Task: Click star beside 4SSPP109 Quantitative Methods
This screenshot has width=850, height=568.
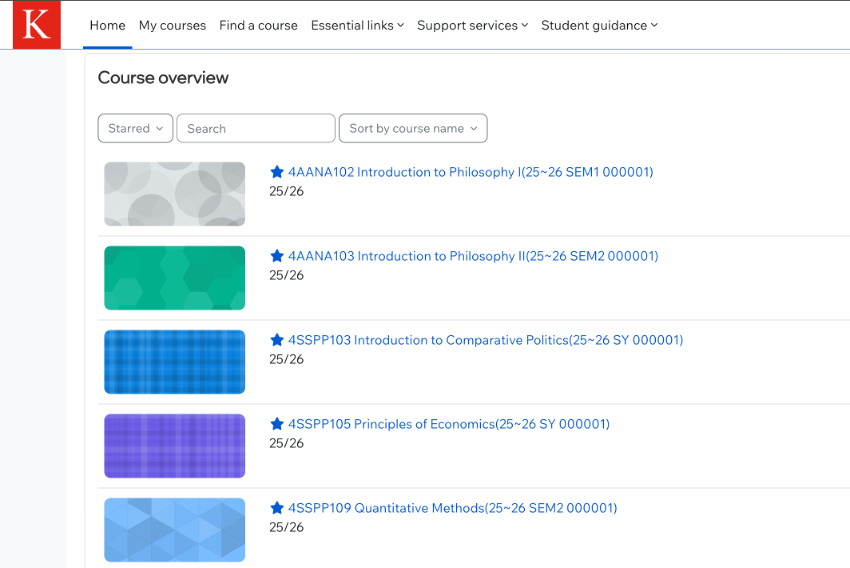Action: click(x=277, y=508)
